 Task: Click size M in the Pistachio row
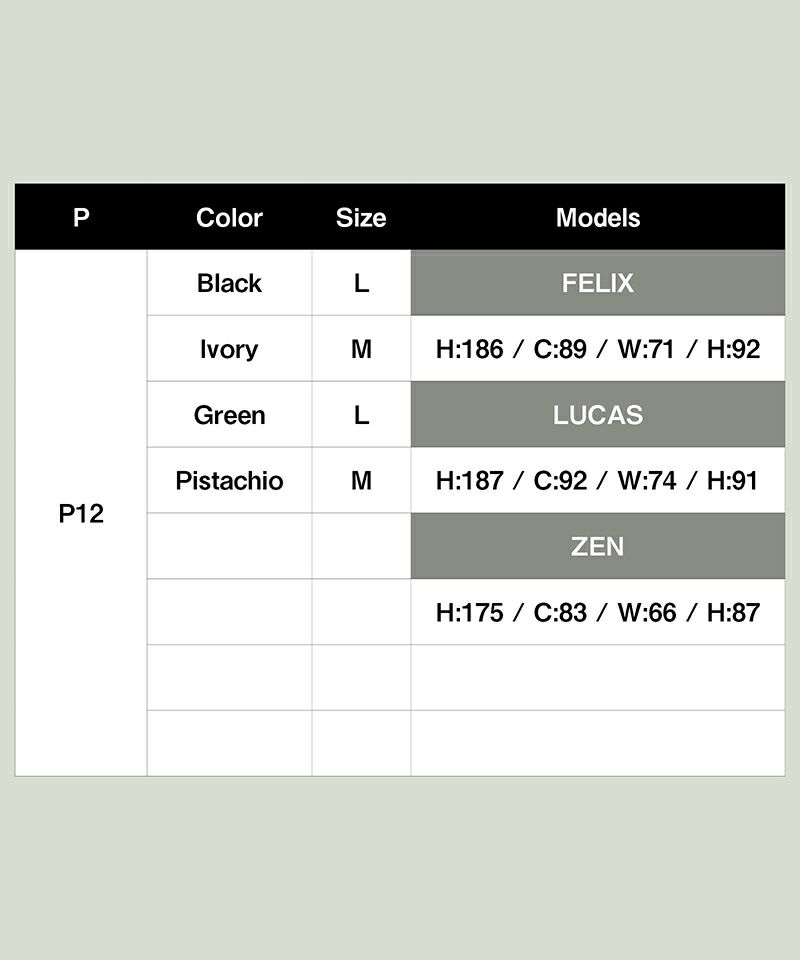click(361, 481)
